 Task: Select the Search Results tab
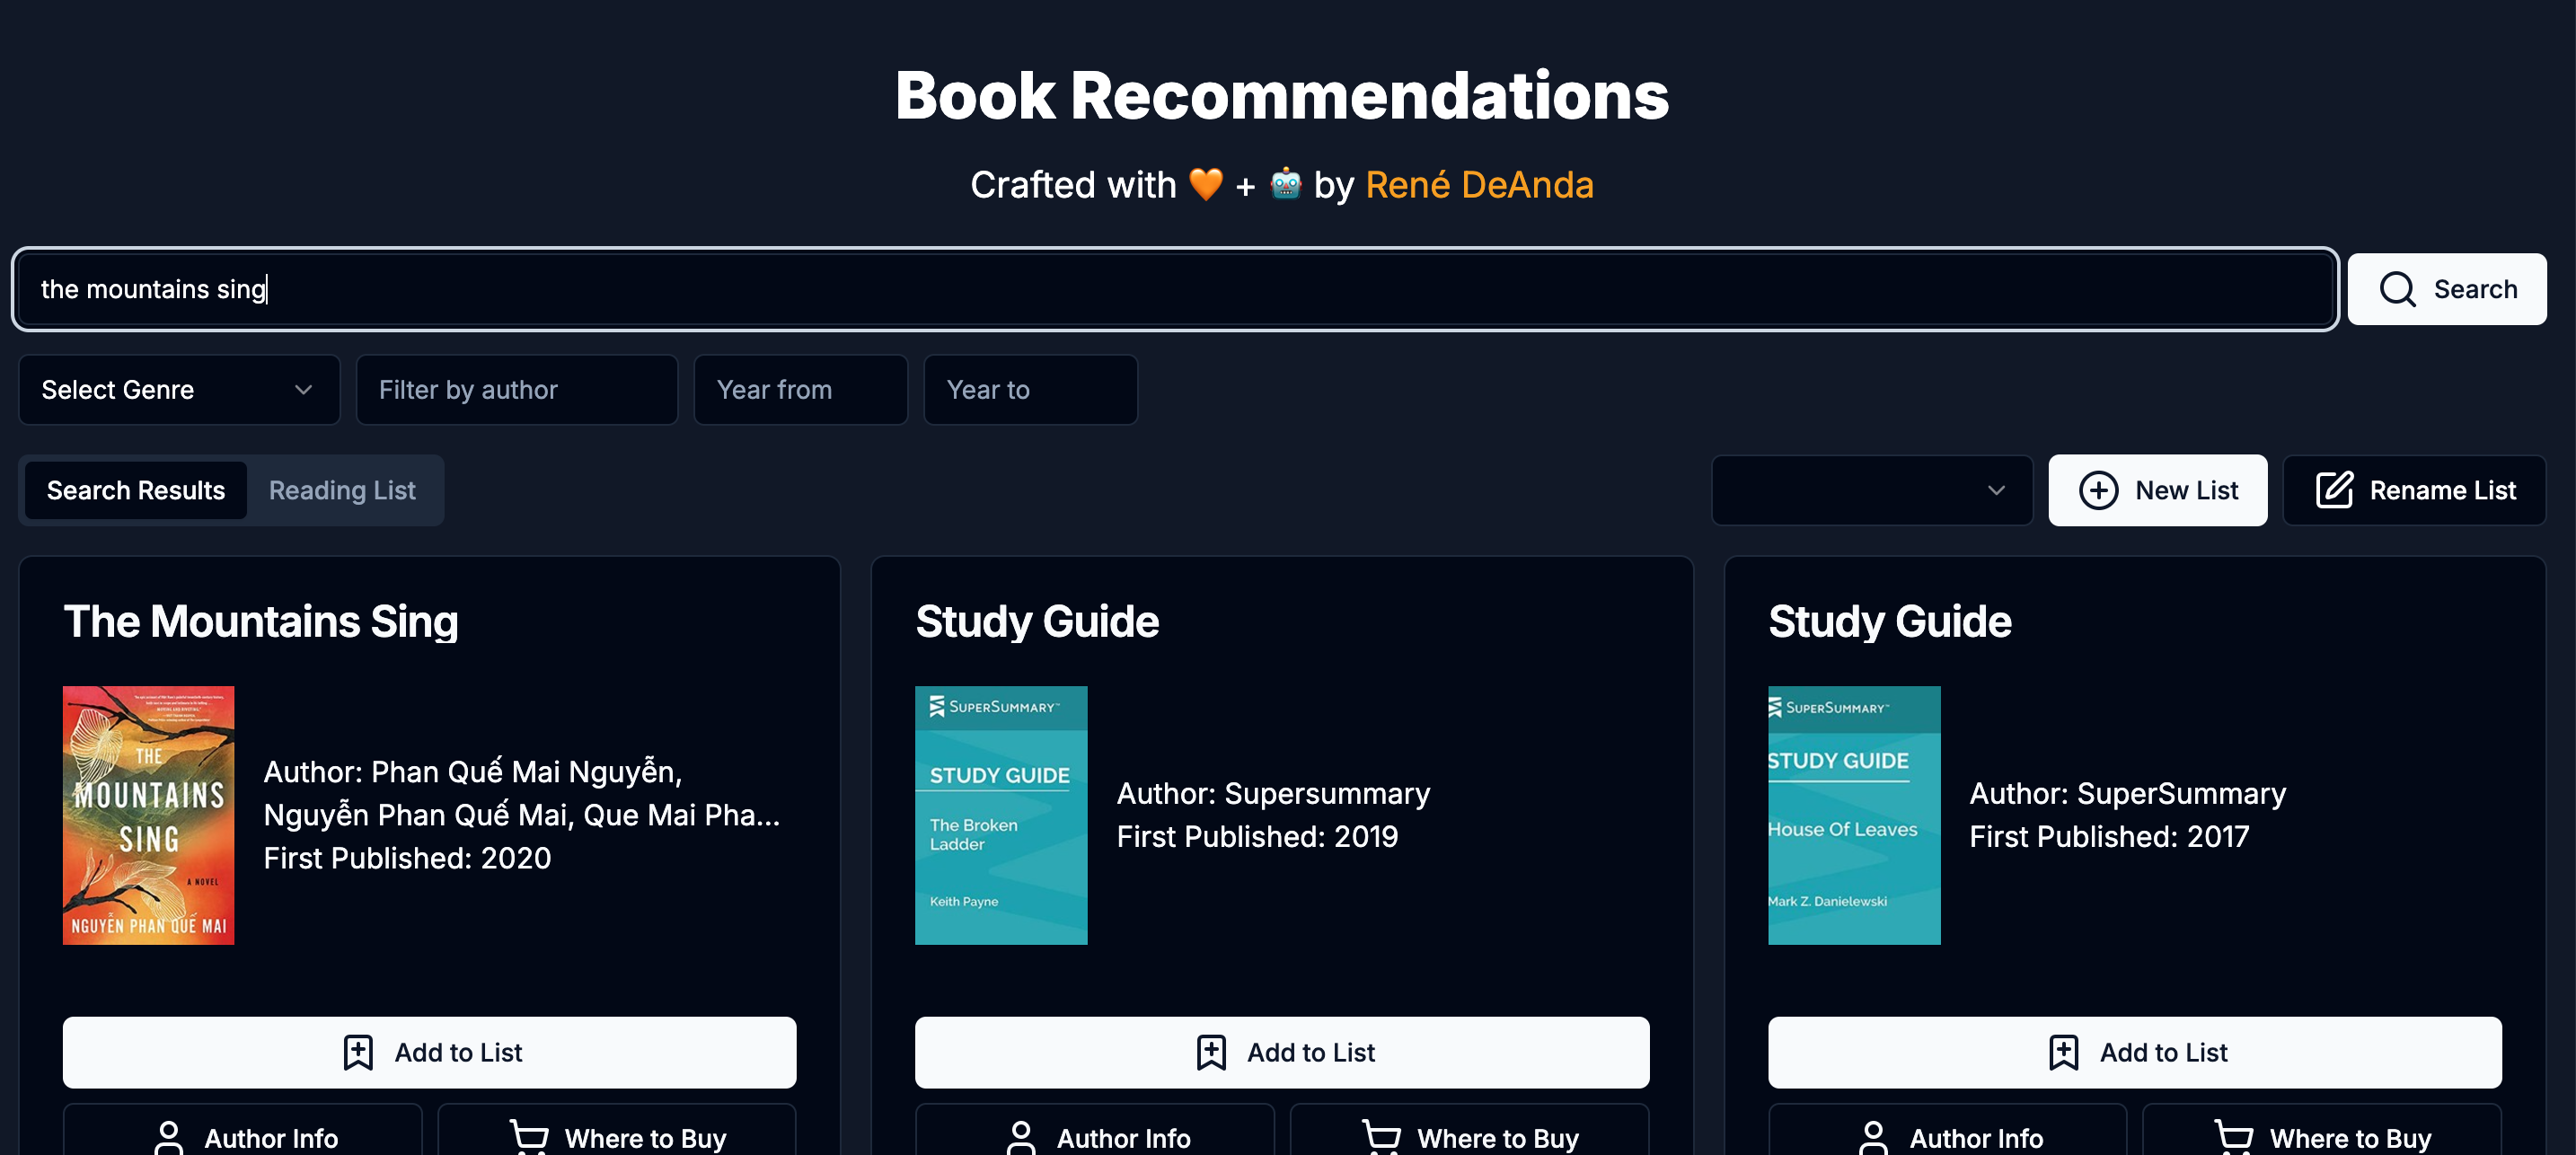[136, 490]
